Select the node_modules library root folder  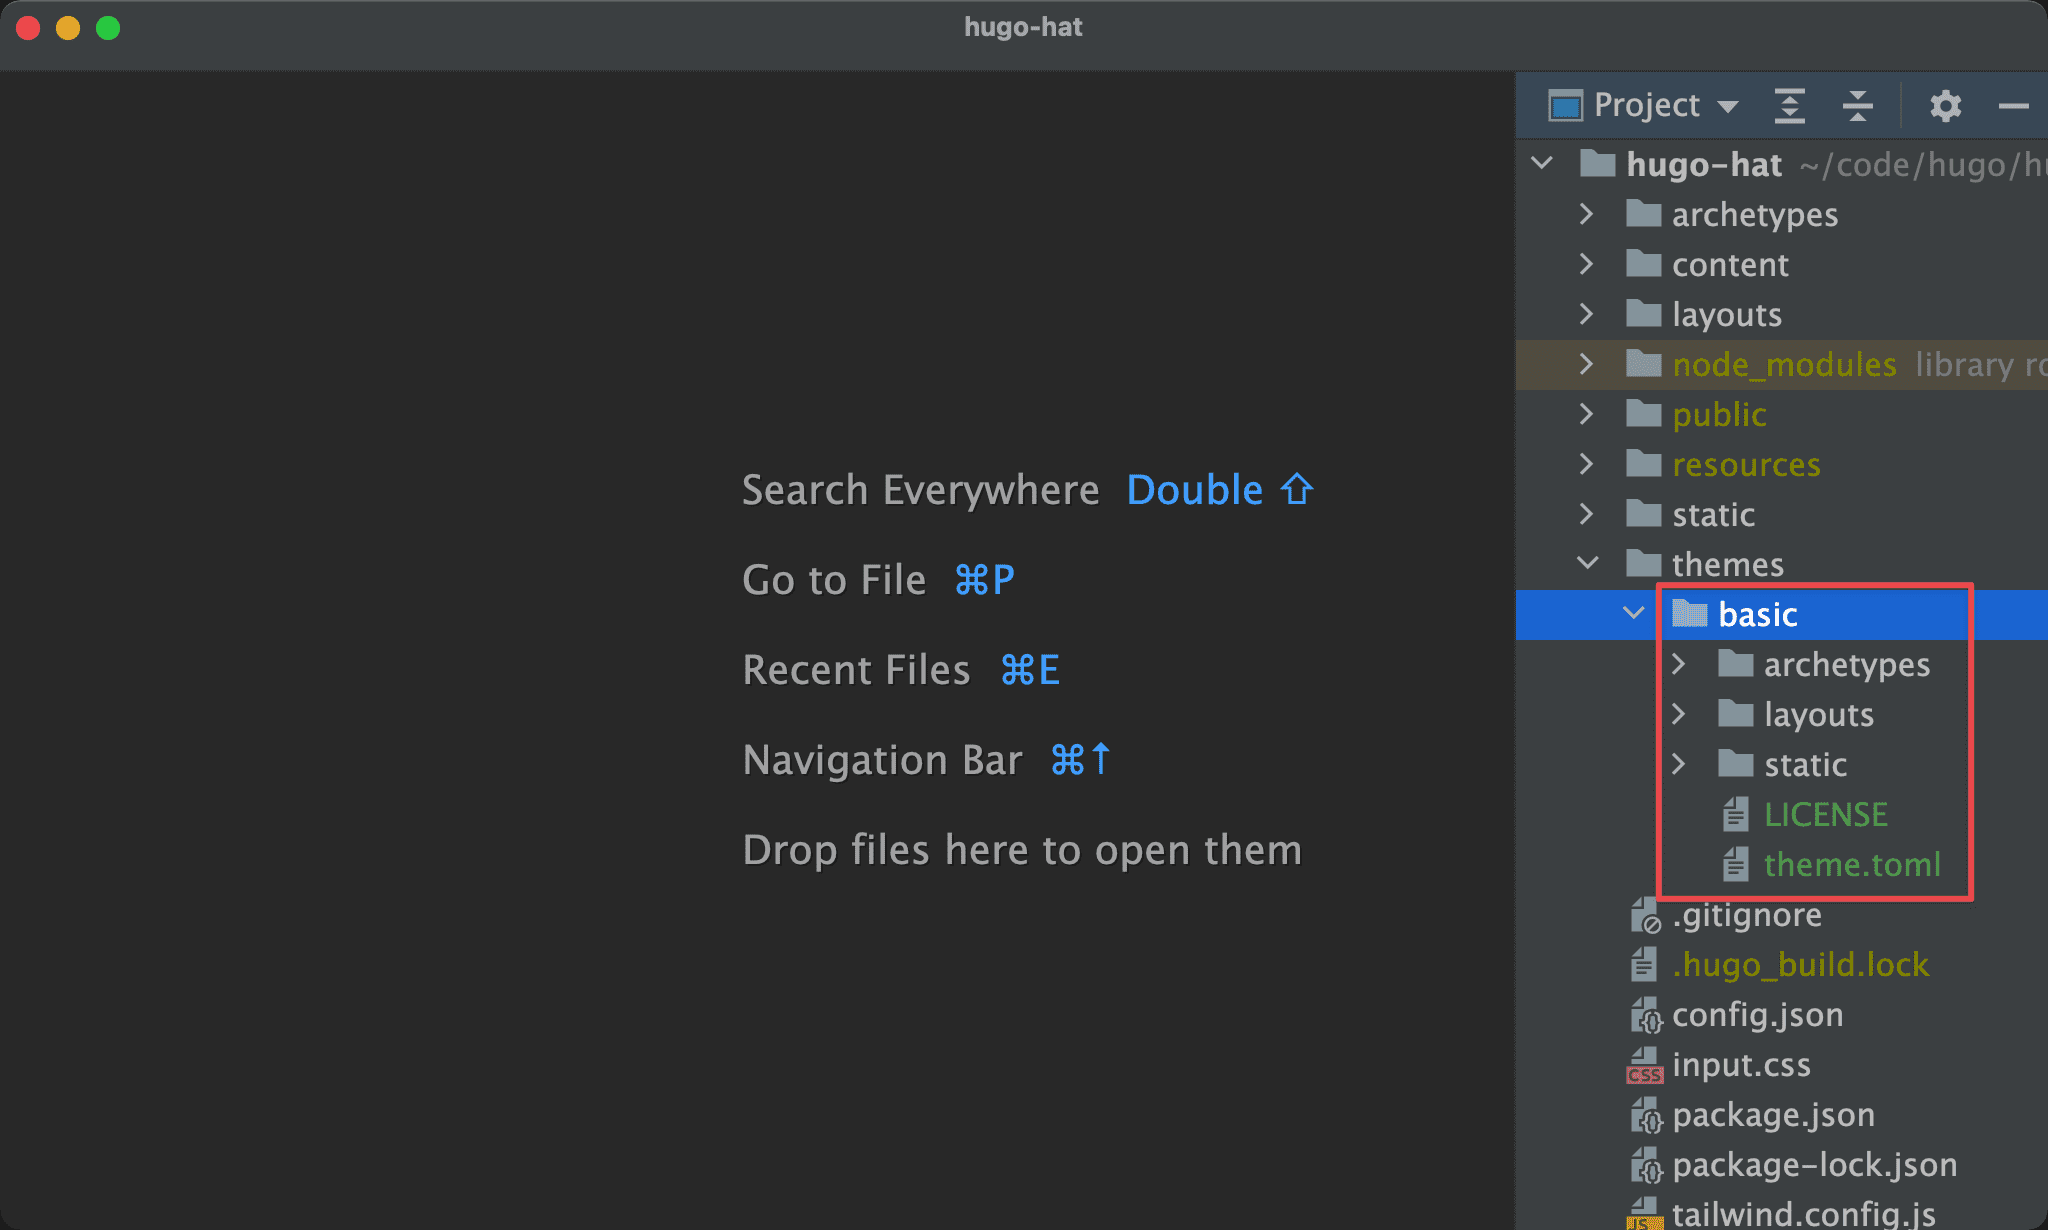click(x=1784, y=364)
